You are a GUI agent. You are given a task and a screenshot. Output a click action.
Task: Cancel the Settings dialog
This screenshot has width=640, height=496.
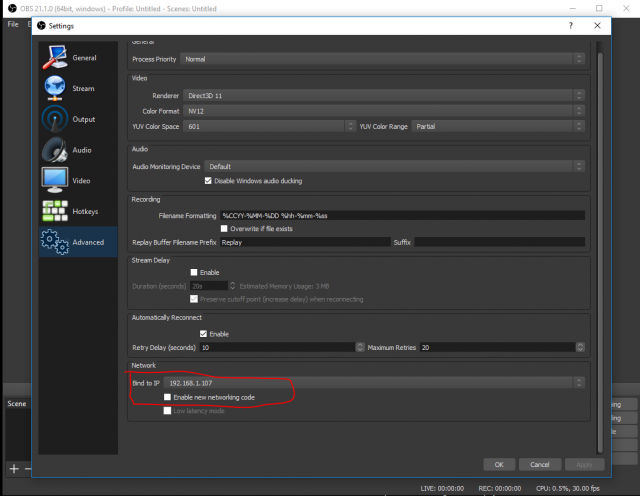(x=539, y=464)
